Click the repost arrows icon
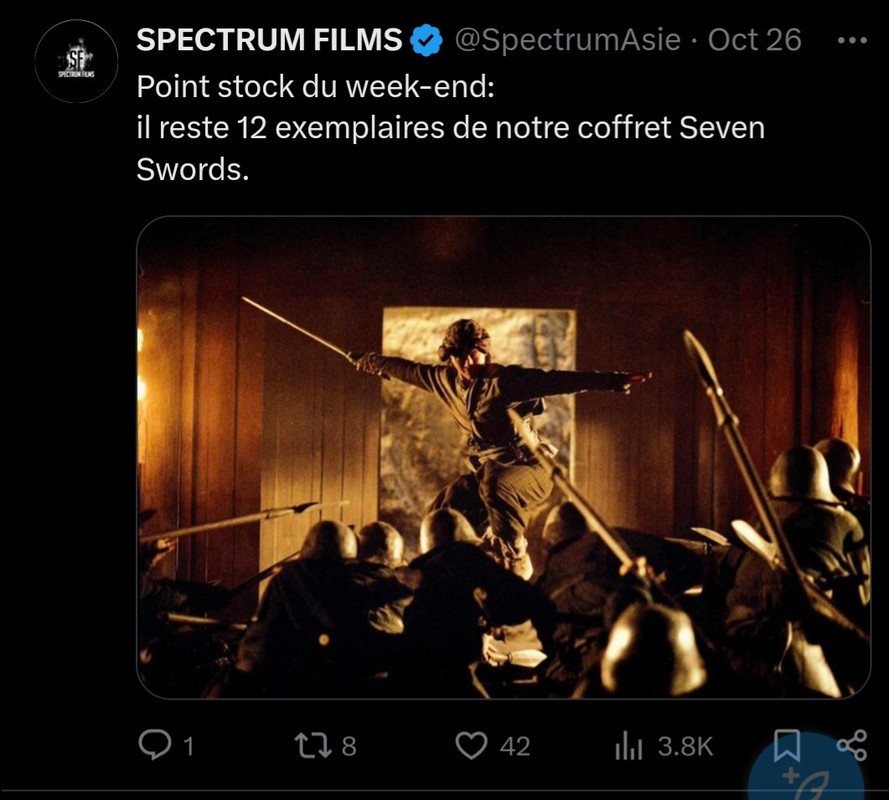 pos(313,746)
